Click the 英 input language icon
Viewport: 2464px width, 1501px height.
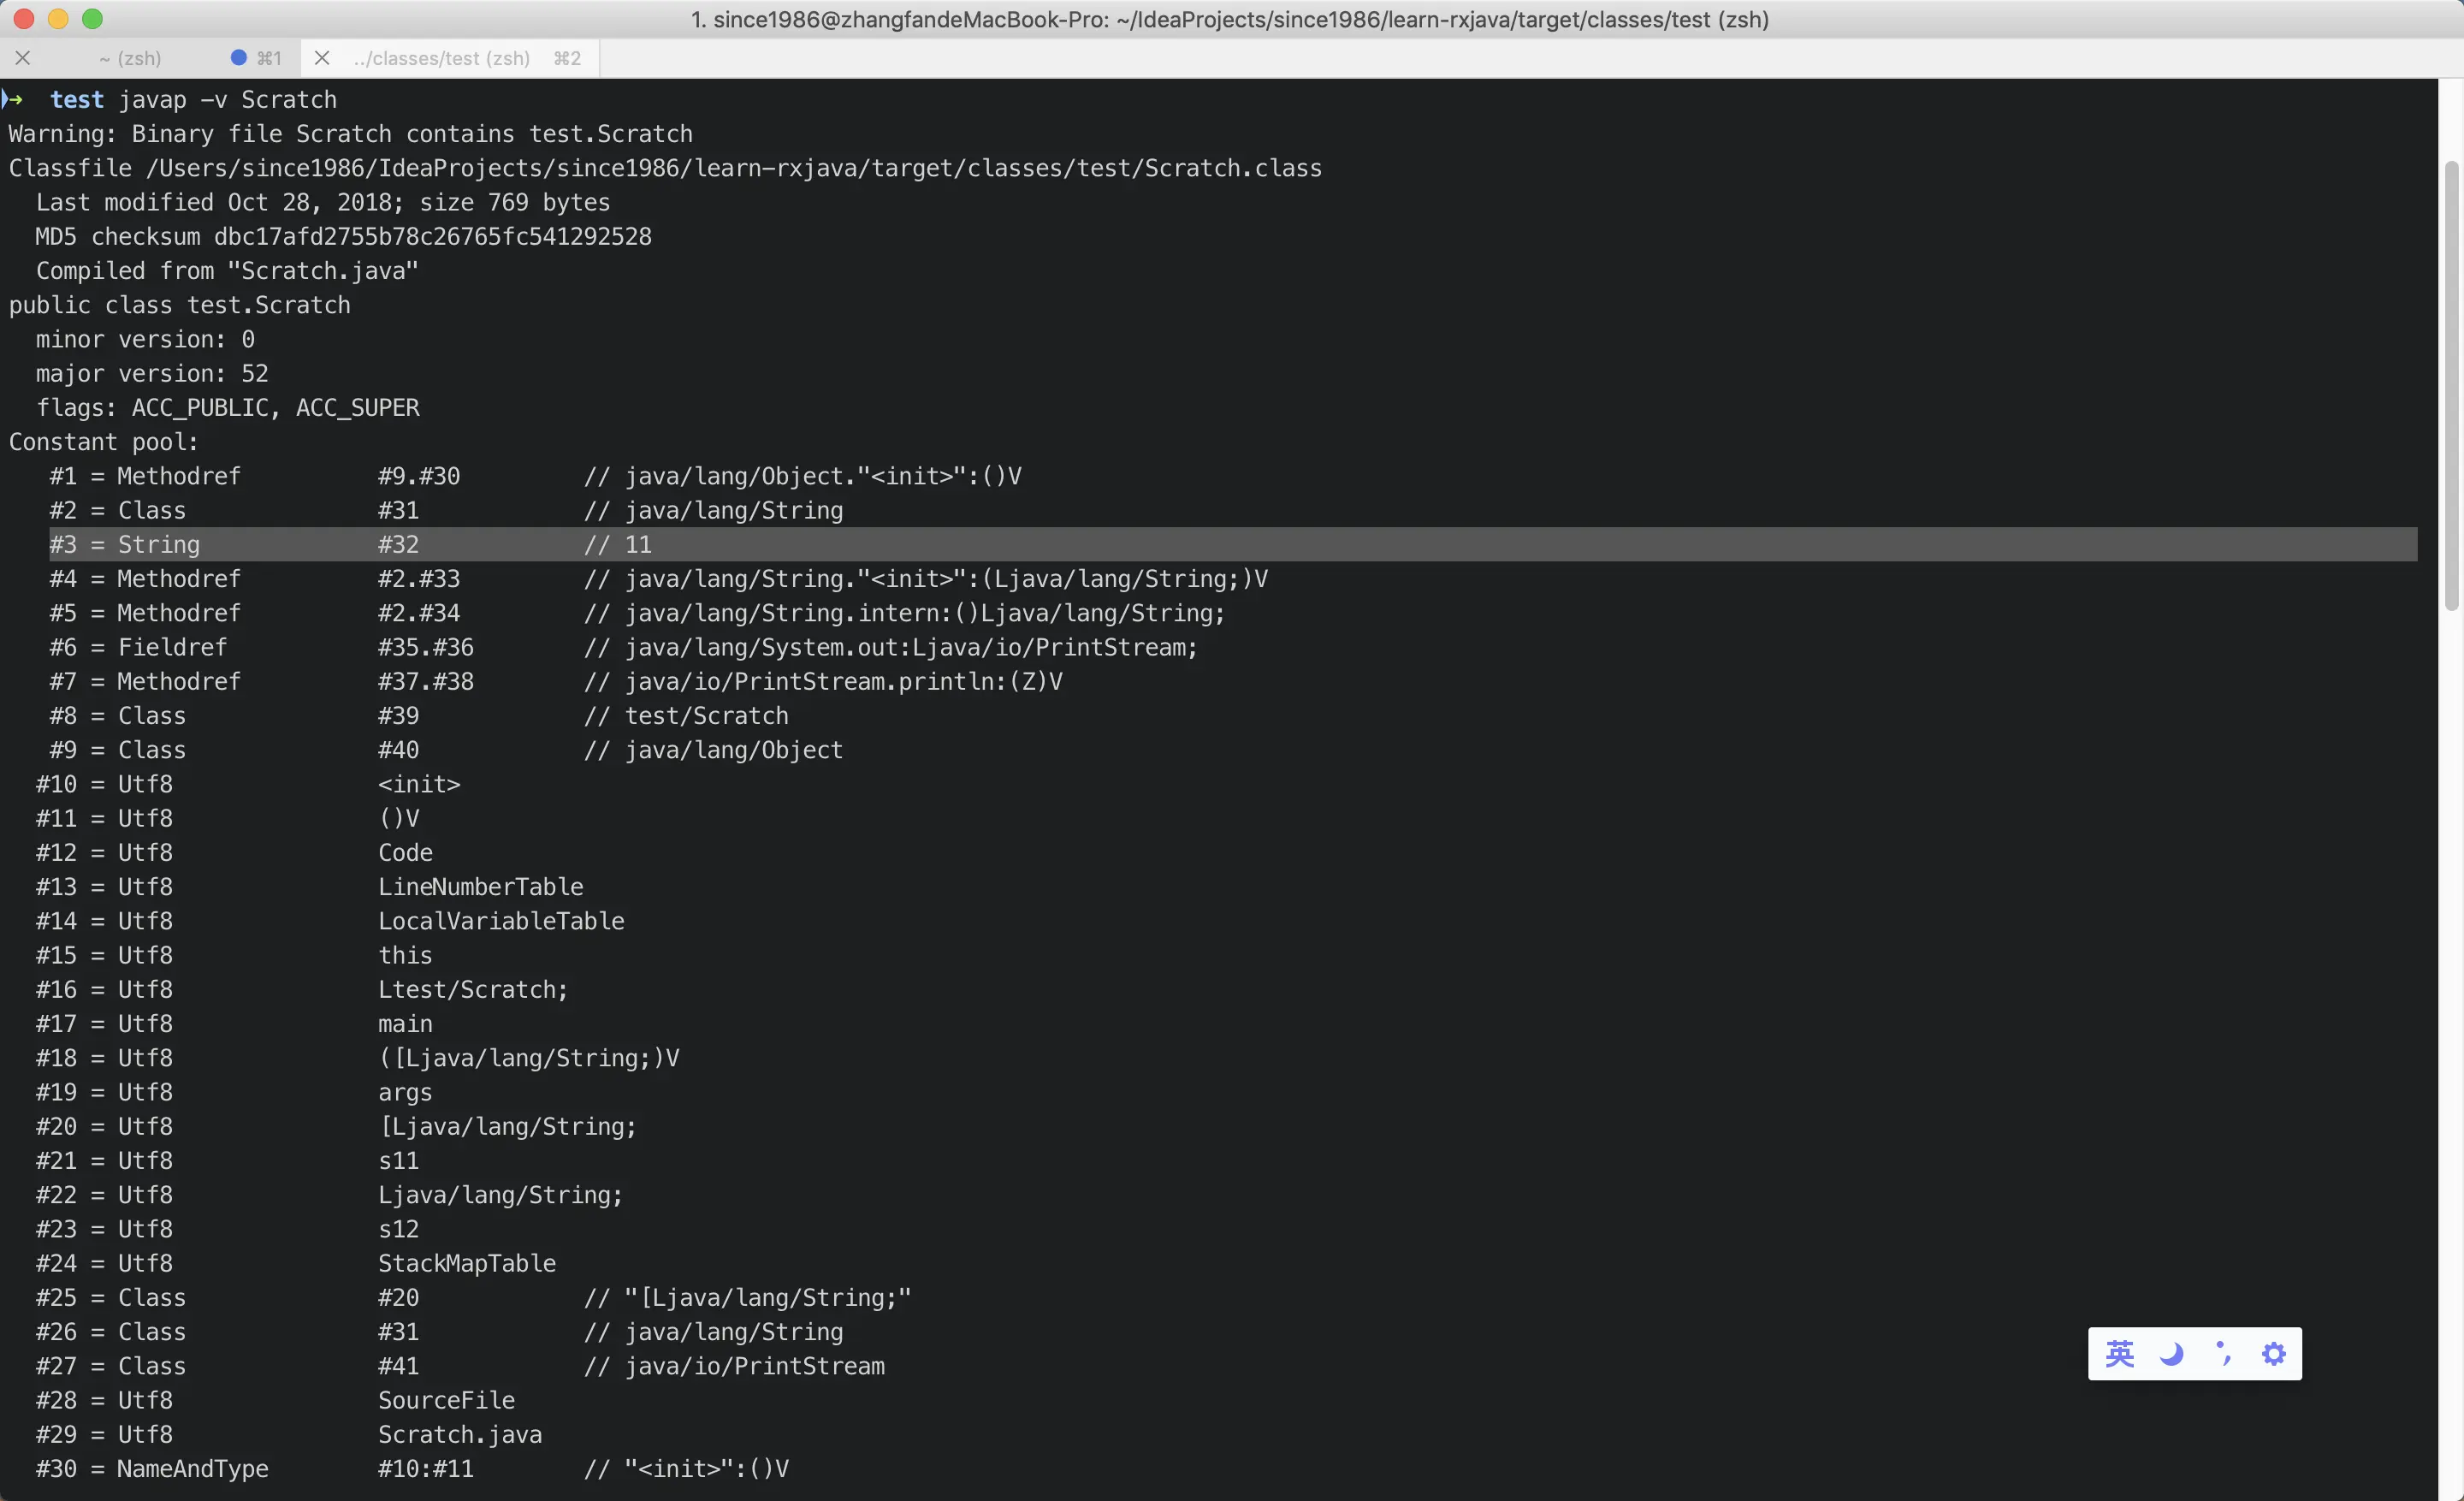pyautogui.click(x=2119, y=1354)
